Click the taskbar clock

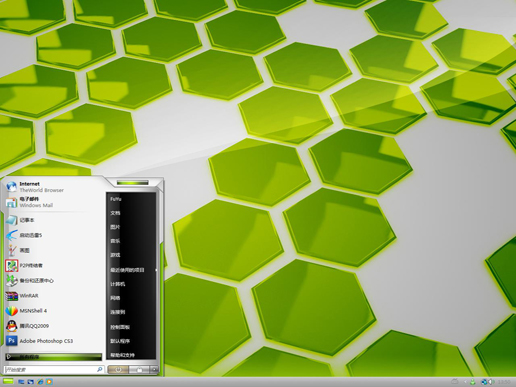coord(504,382)
